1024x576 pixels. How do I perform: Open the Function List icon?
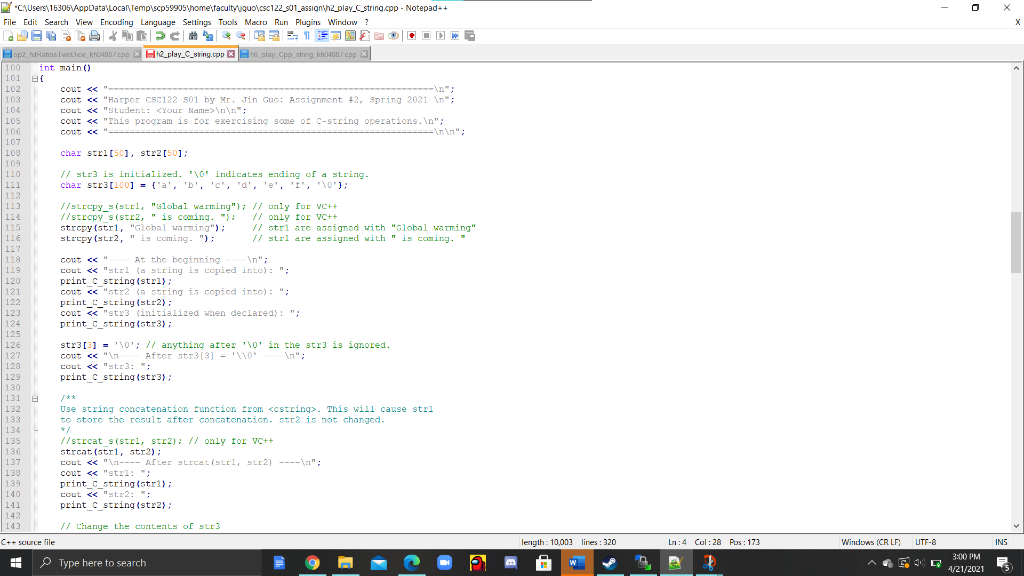coord(364,36)
